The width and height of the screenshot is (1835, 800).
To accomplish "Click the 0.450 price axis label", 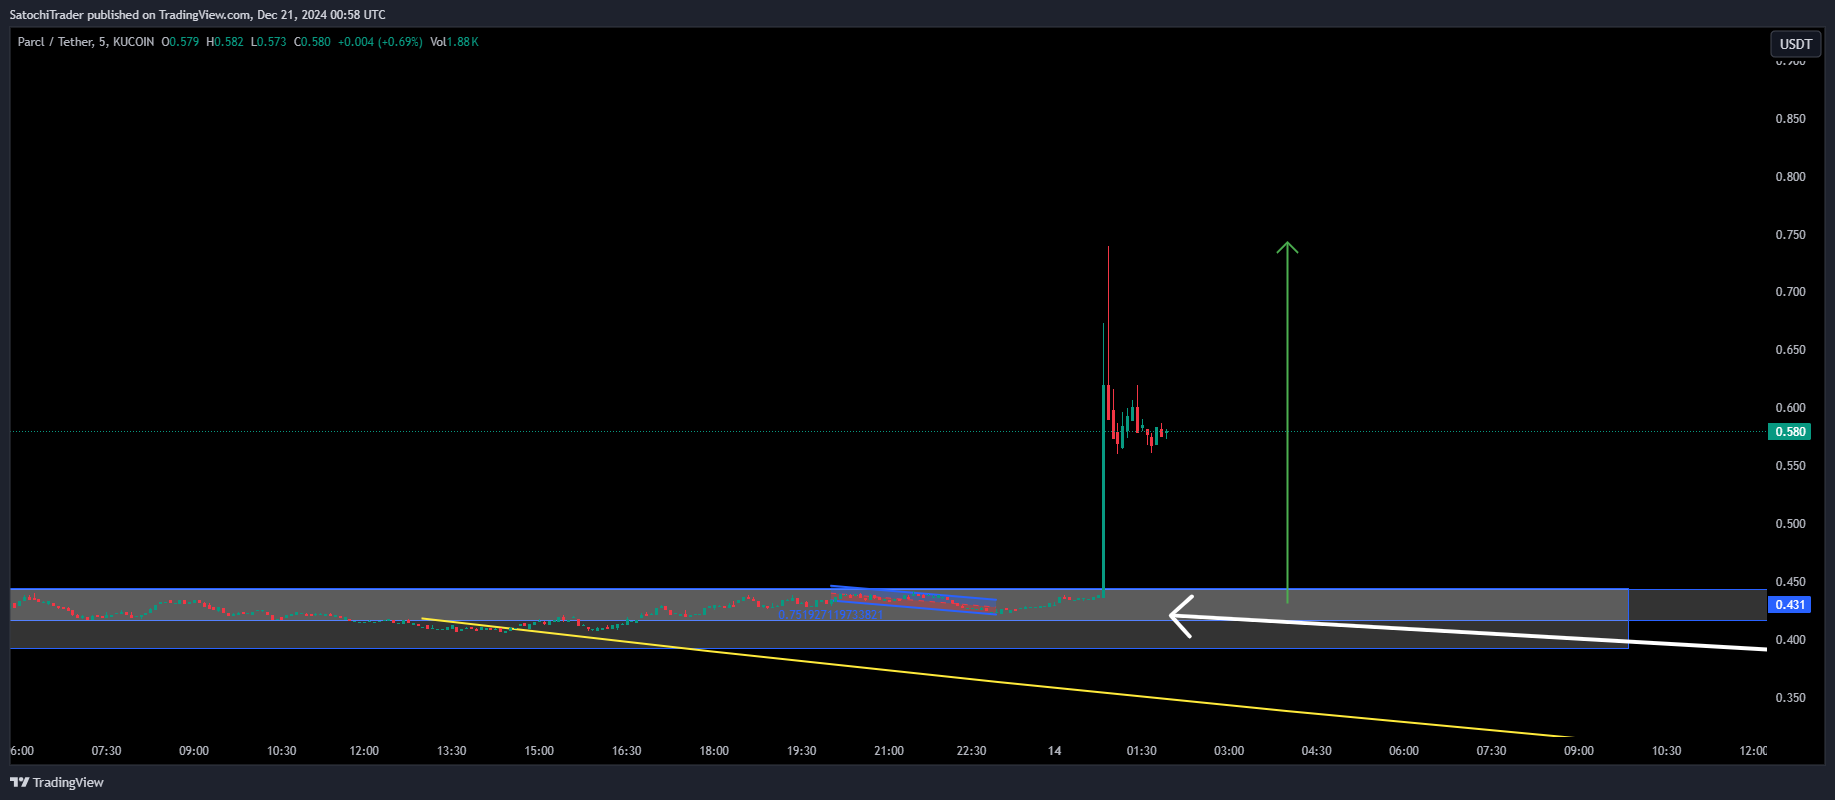I will click(x=1790, y=582).
